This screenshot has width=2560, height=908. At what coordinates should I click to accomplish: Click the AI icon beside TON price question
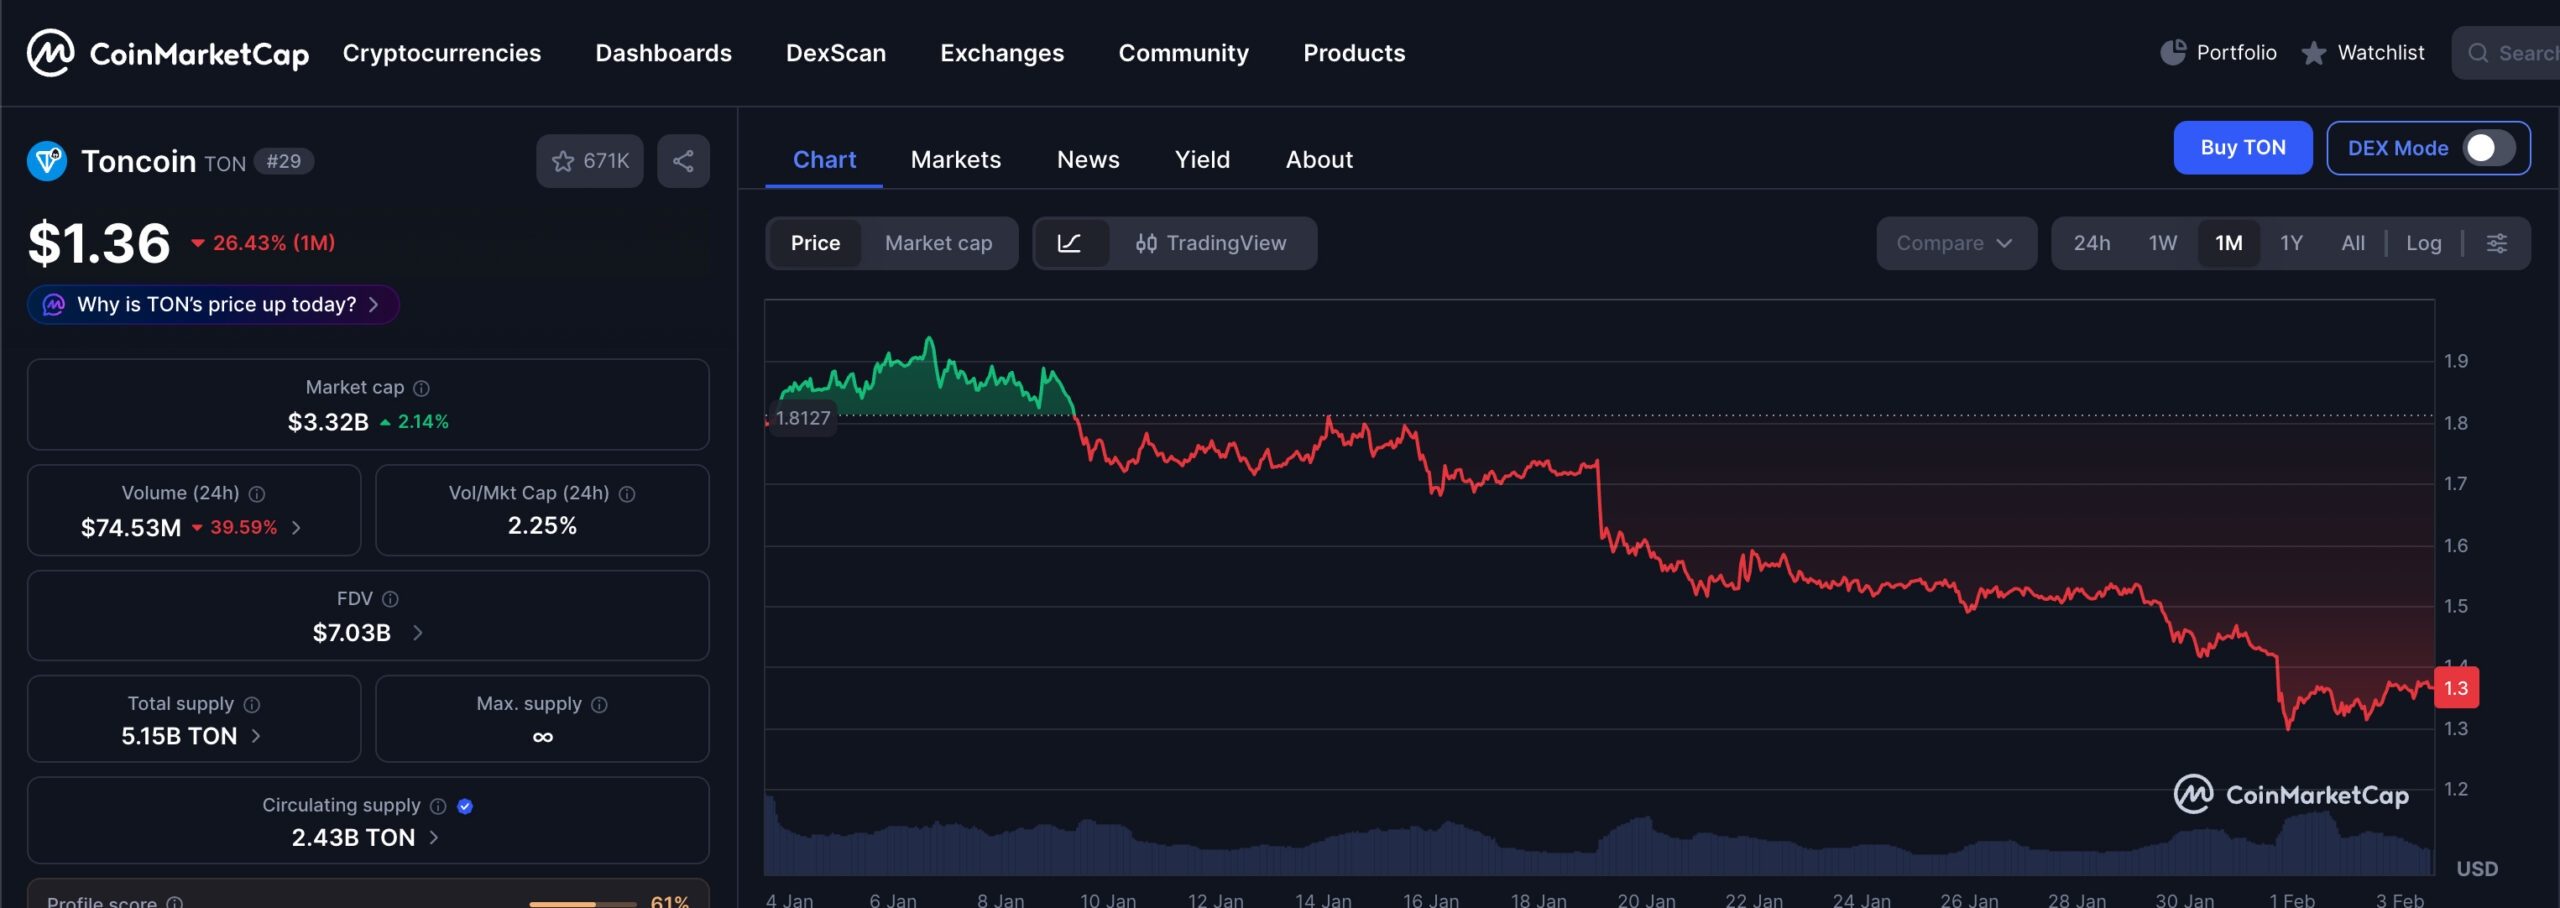click(54, 304)
